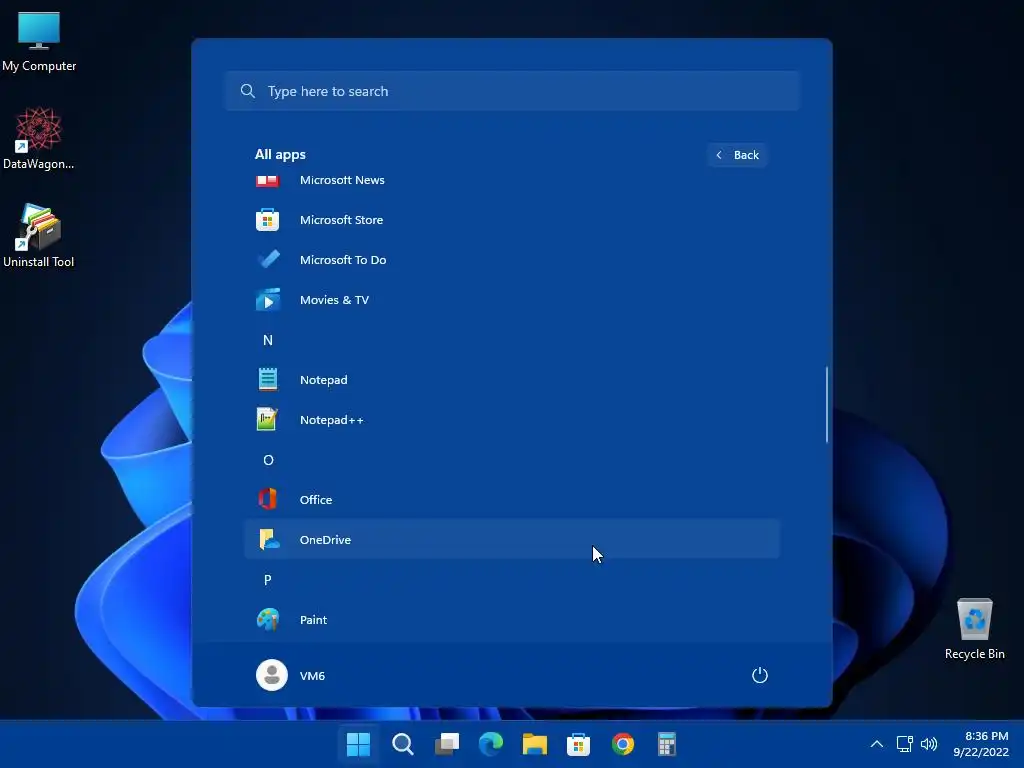
Task: Select the Uninstall Tool desktop shortcut
Action: click(39, 236)
